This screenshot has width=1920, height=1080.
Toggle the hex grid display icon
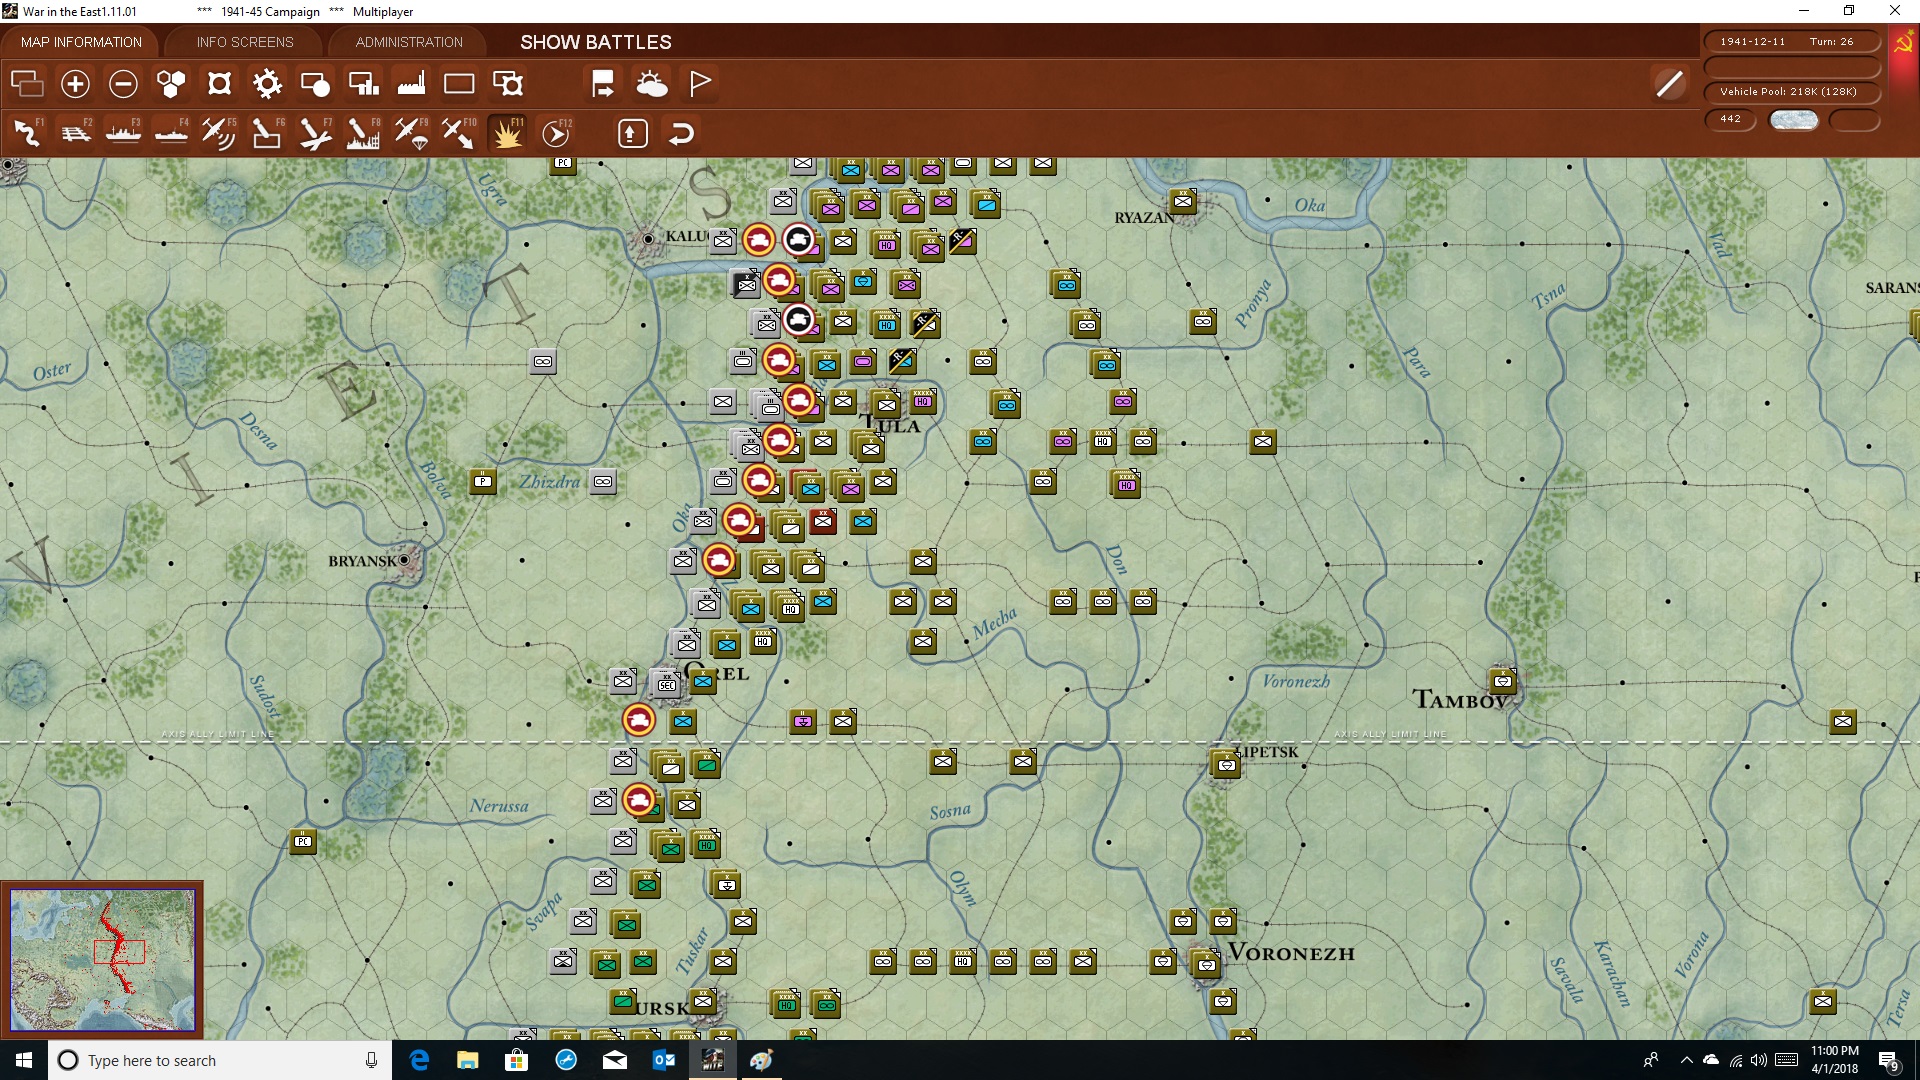click(x=171, y=84)
